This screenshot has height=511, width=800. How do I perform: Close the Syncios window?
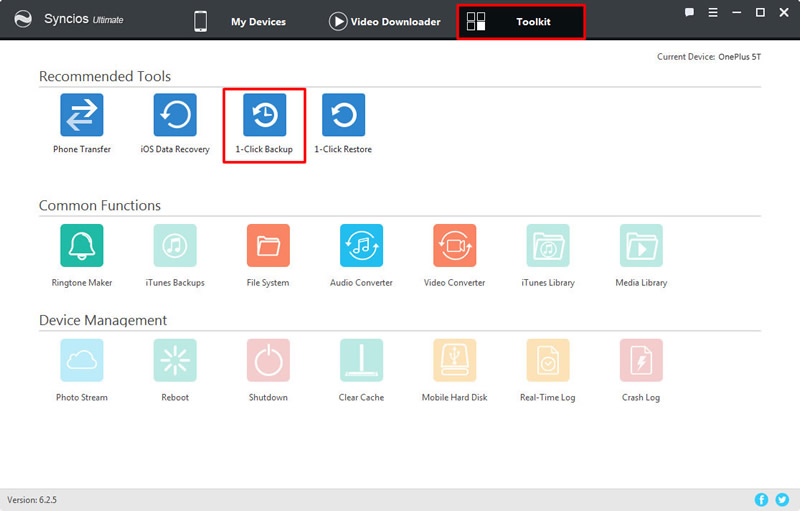click(x=784, y=12)
